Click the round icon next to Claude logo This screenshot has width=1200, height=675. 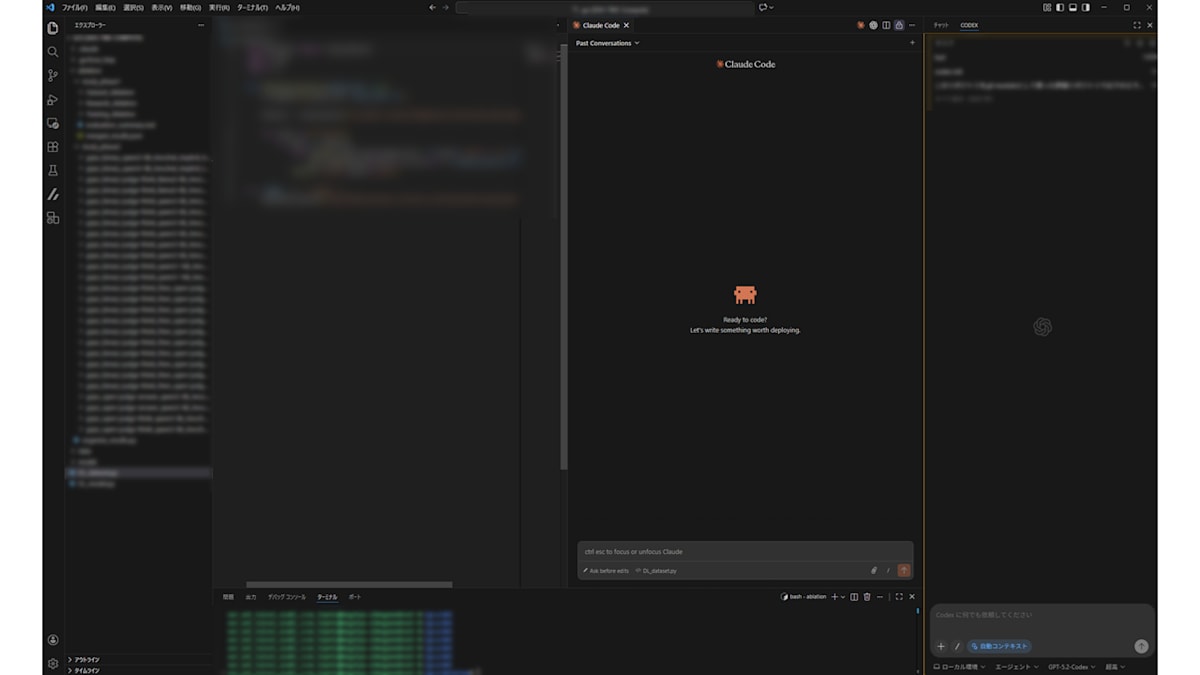(873, 25)
